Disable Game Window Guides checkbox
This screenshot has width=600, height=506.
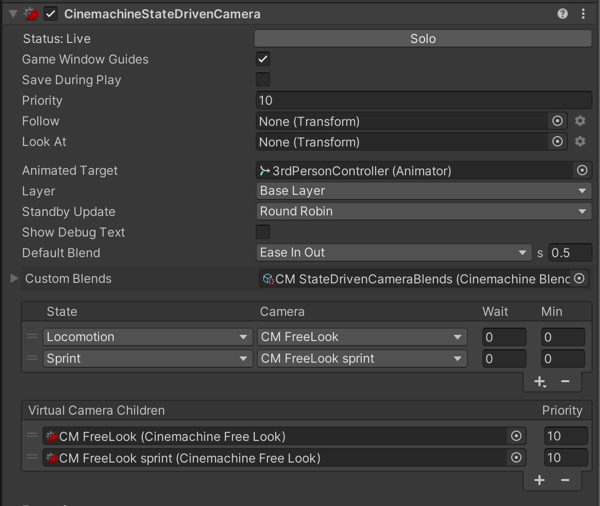263,59
